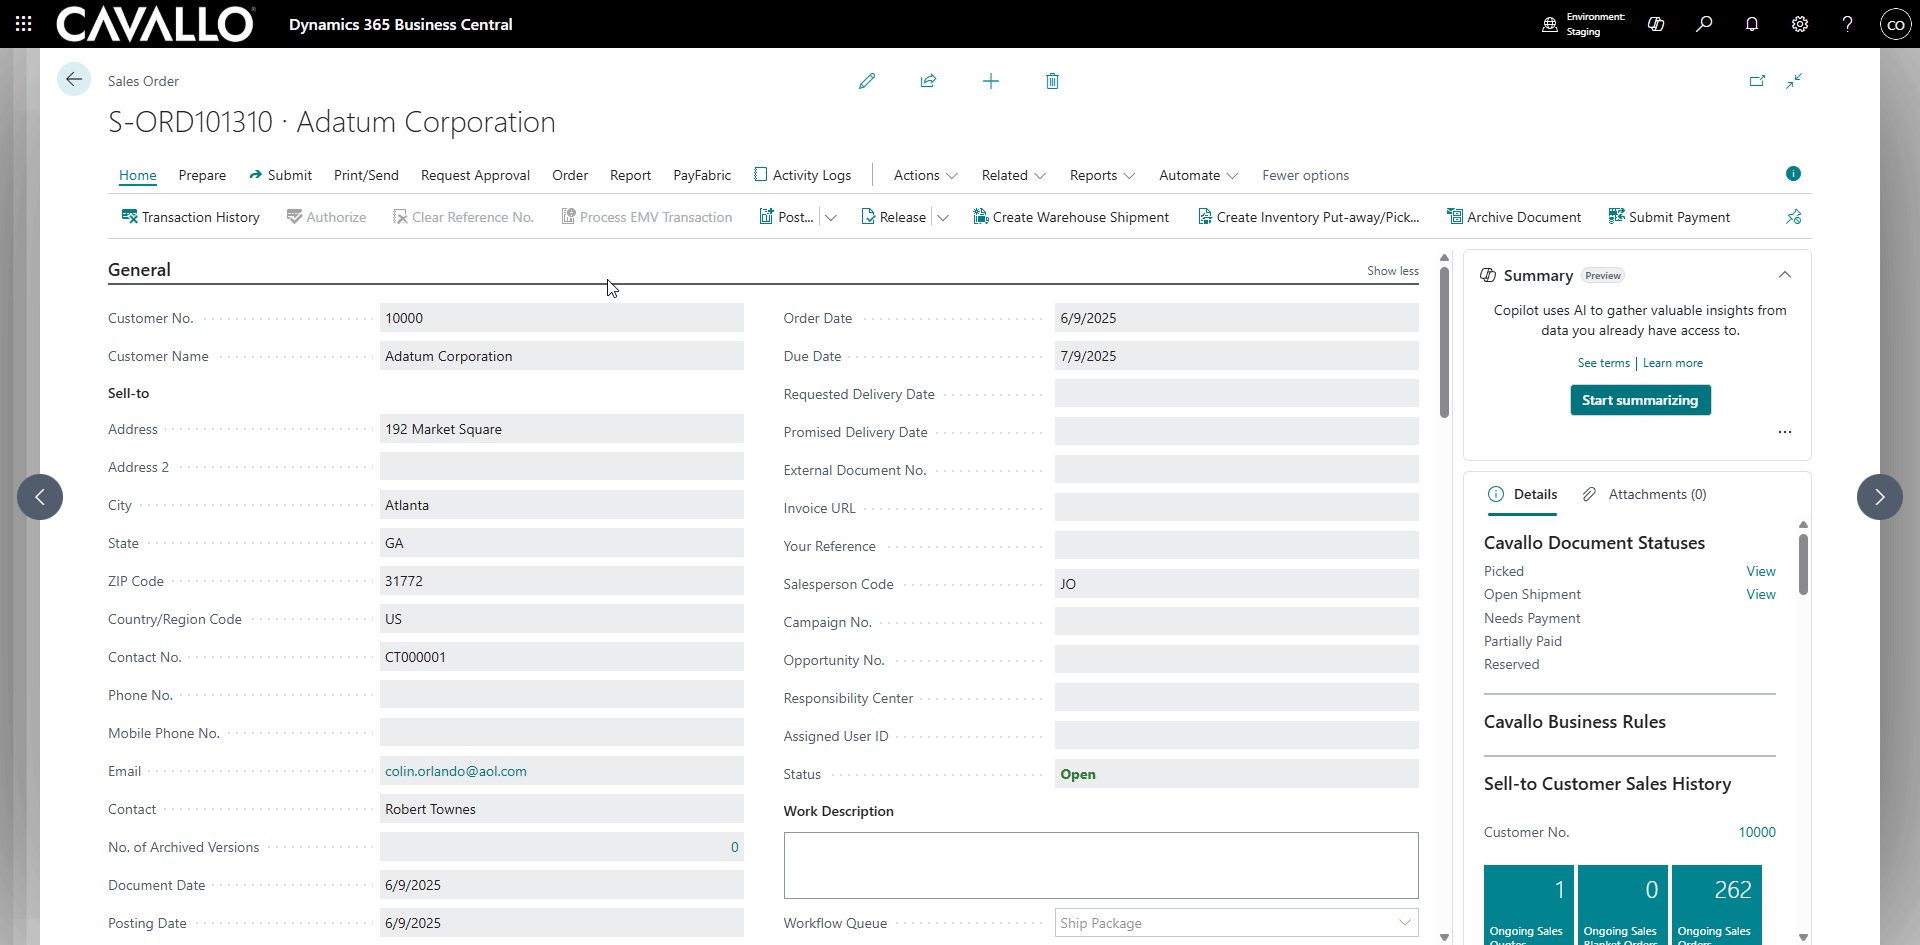Open the Reports menu dropdown
1920x945 pixels.
click(x=1103, y=175)
